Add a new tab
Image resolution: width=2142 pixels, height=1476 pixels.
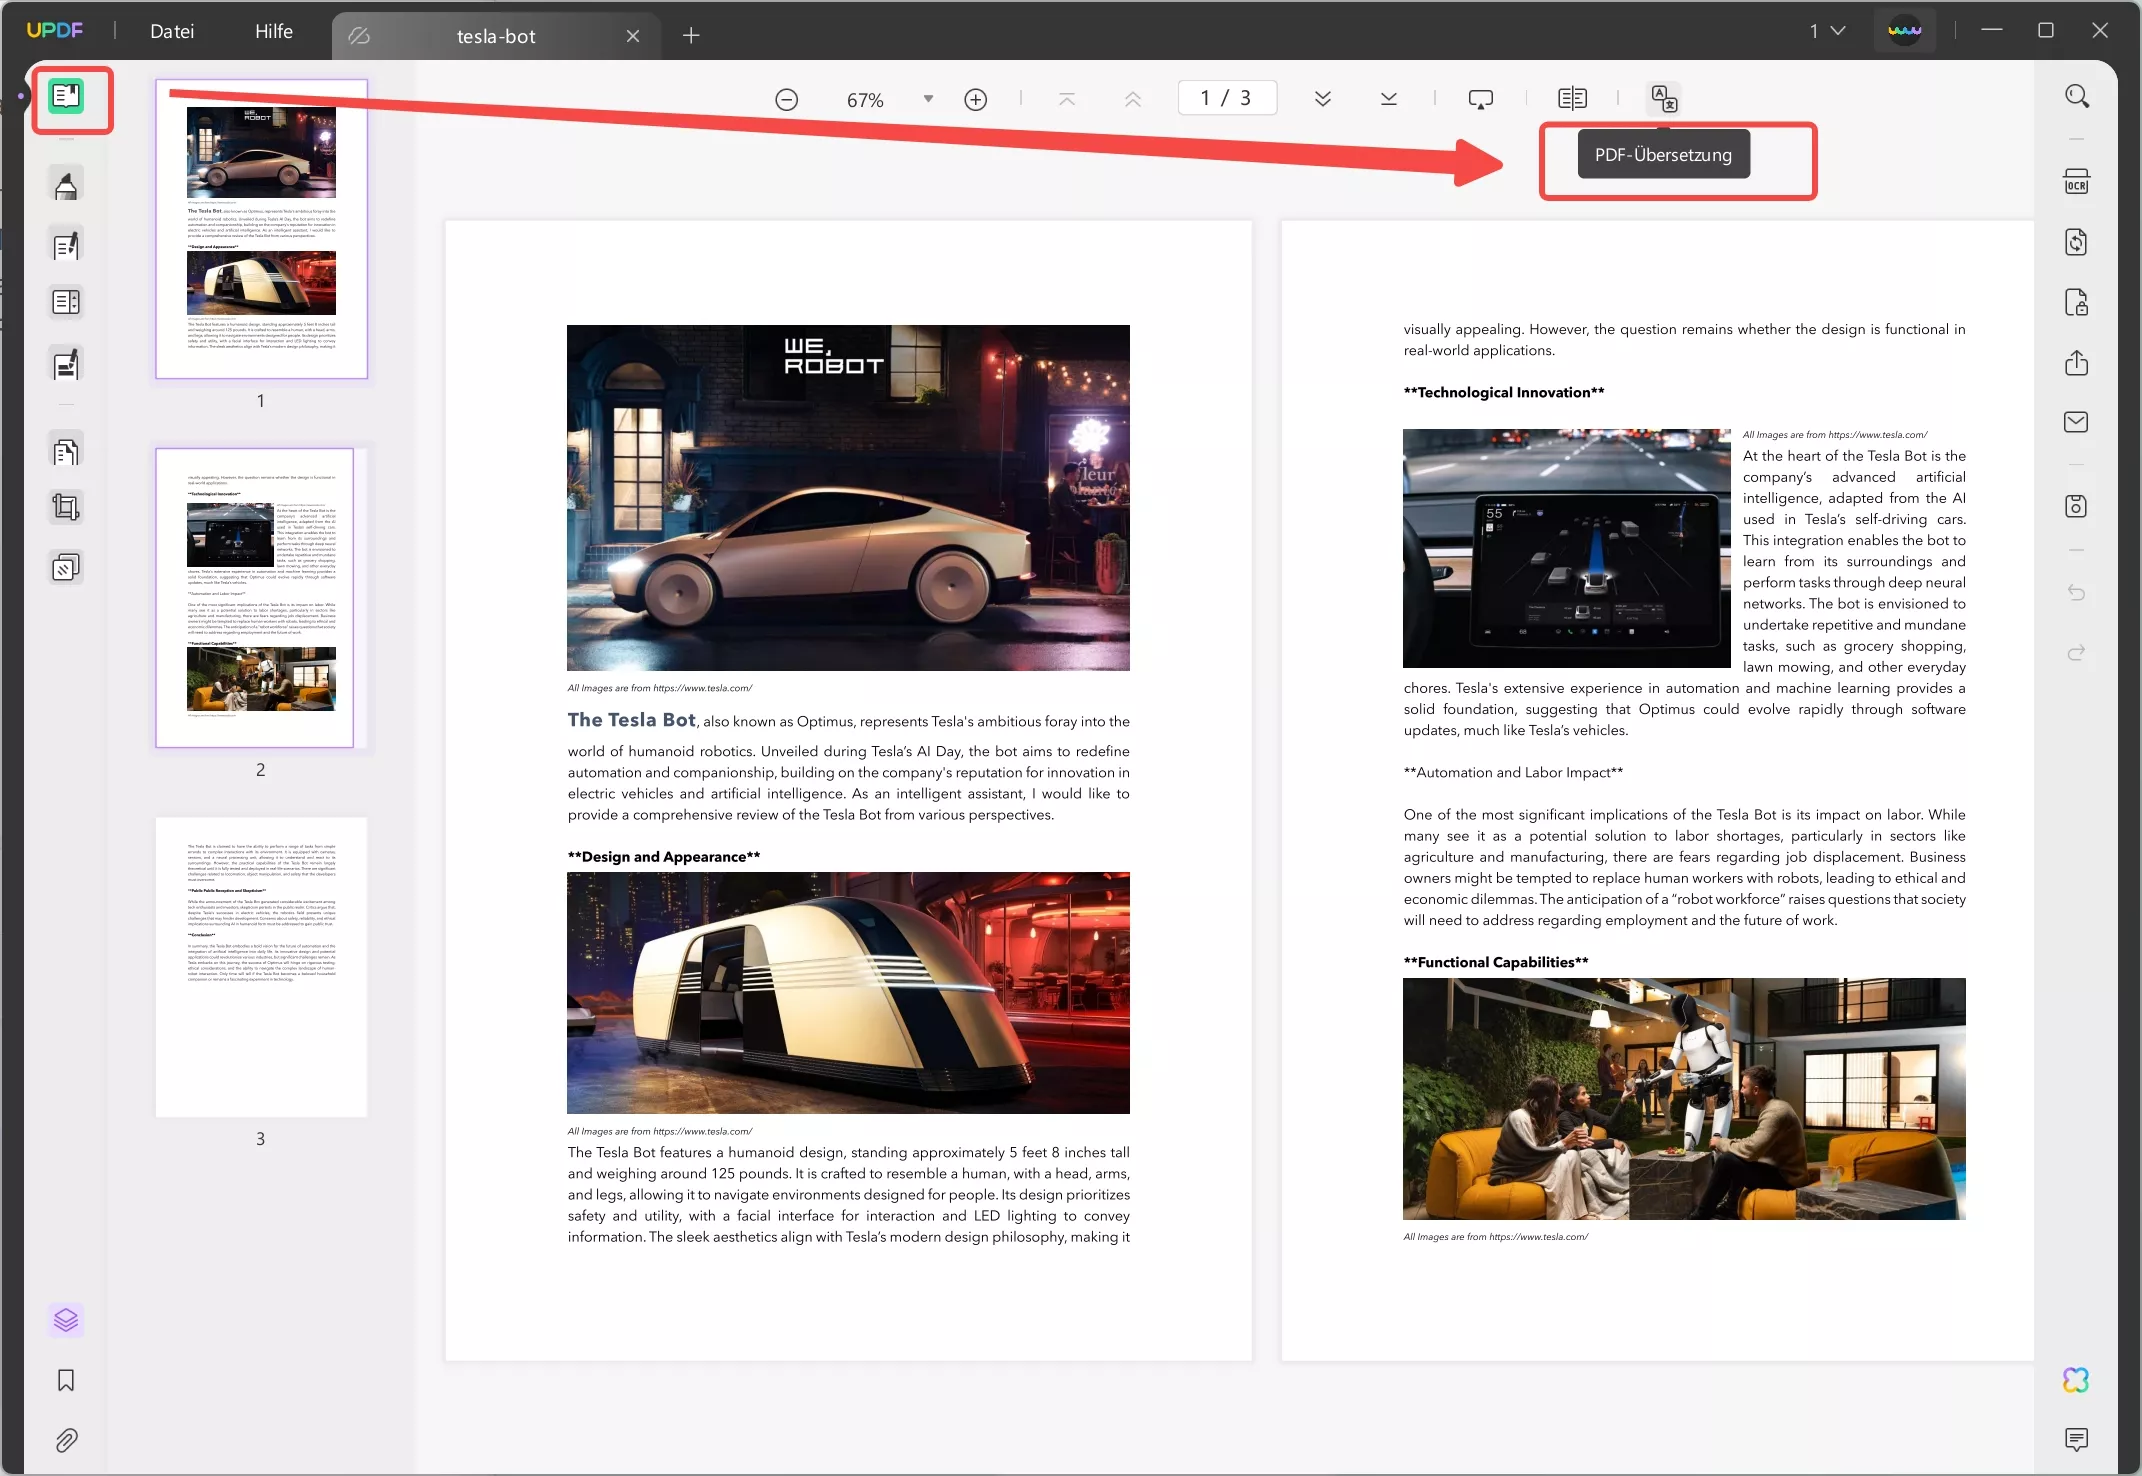tap(691, 36)
